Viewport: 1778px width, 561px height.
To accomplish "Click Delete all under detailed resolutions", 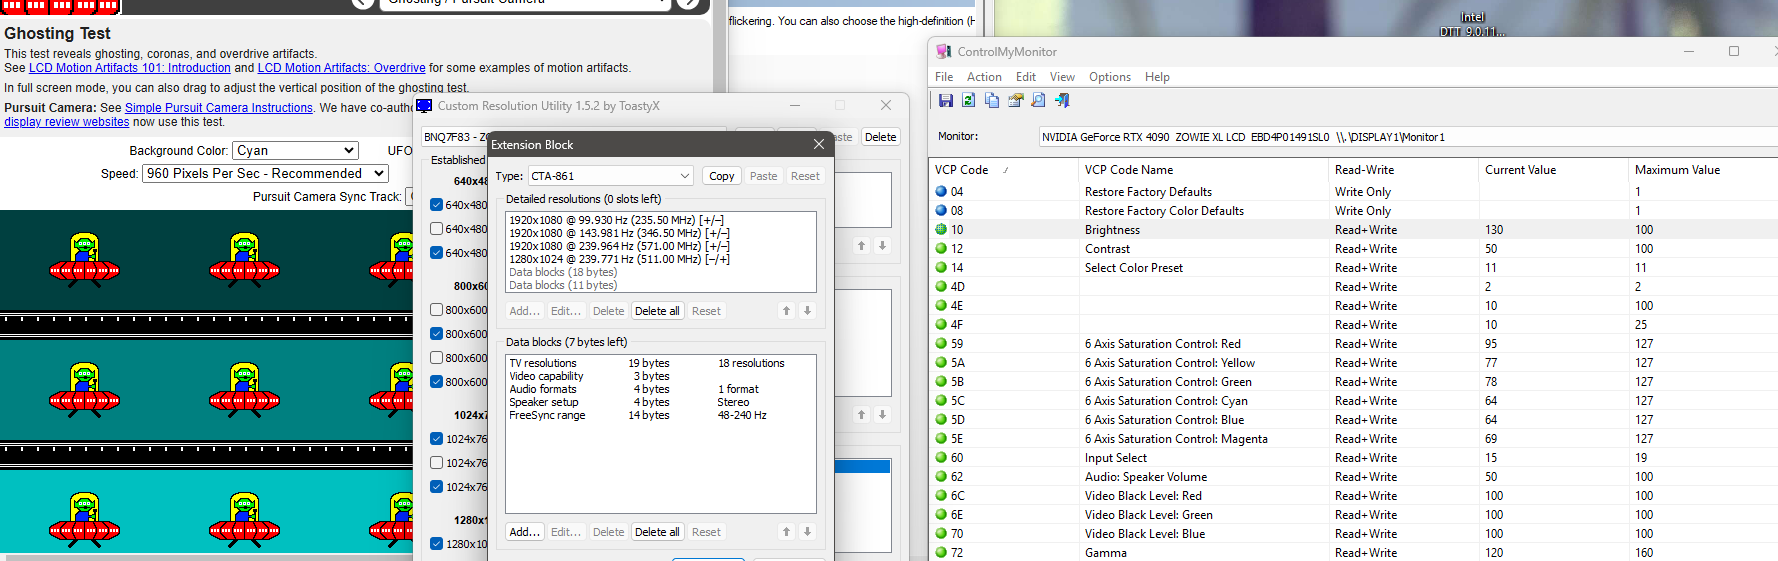I will click(657, 311).
